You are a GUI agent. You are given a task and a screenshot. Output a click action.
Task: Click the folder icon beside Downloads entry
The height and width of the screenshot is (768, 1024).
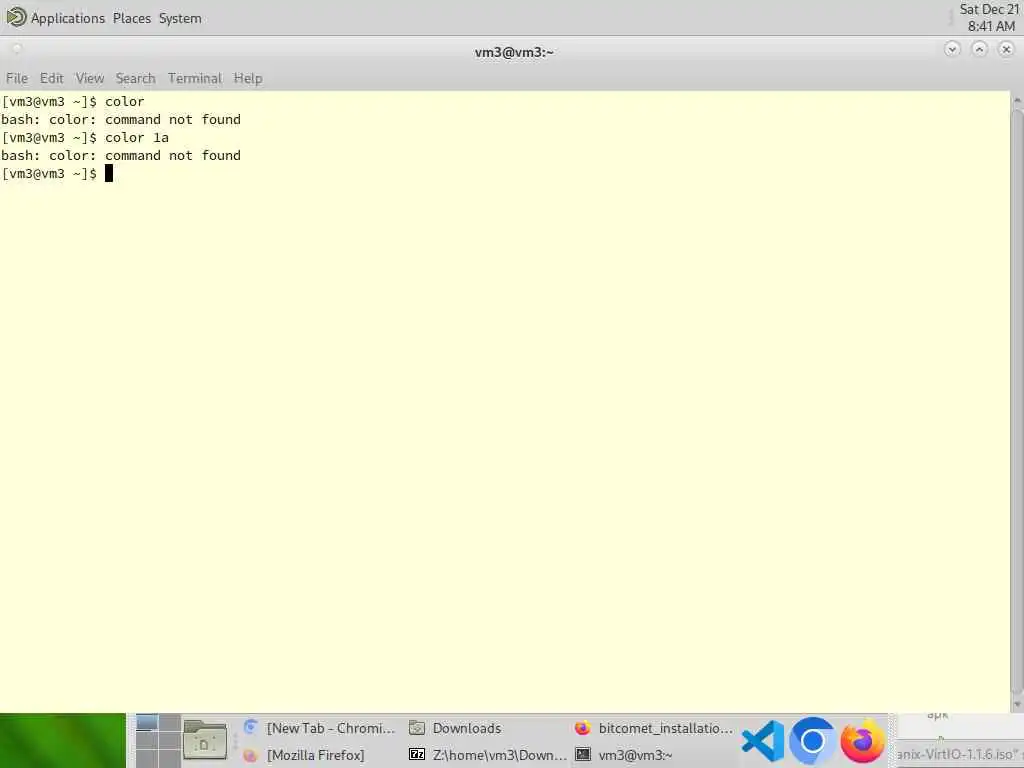tap(417, 728)
